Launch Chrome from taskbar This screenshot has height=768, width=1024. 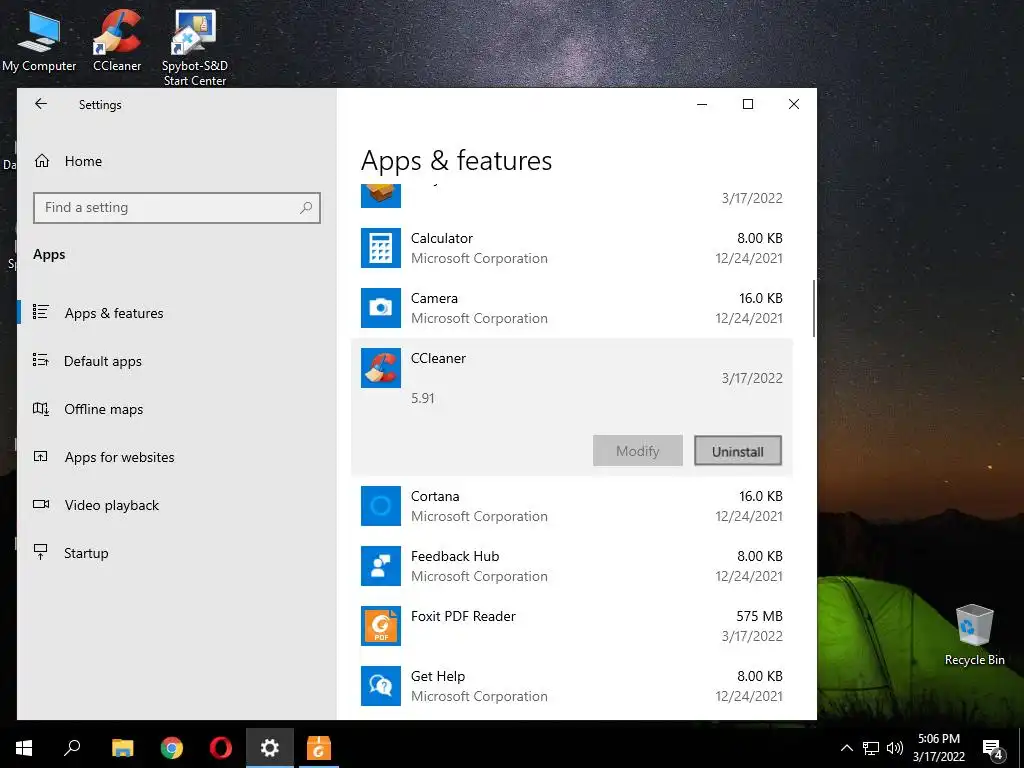click(x=172, y=748)
